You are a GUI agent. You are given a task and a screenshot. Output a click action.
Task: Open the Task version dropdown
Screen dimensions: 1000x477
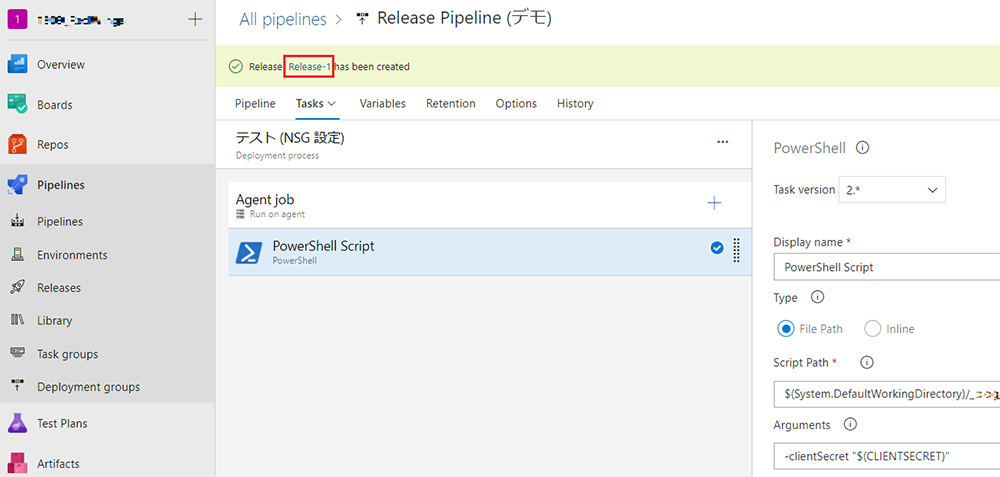892,190
